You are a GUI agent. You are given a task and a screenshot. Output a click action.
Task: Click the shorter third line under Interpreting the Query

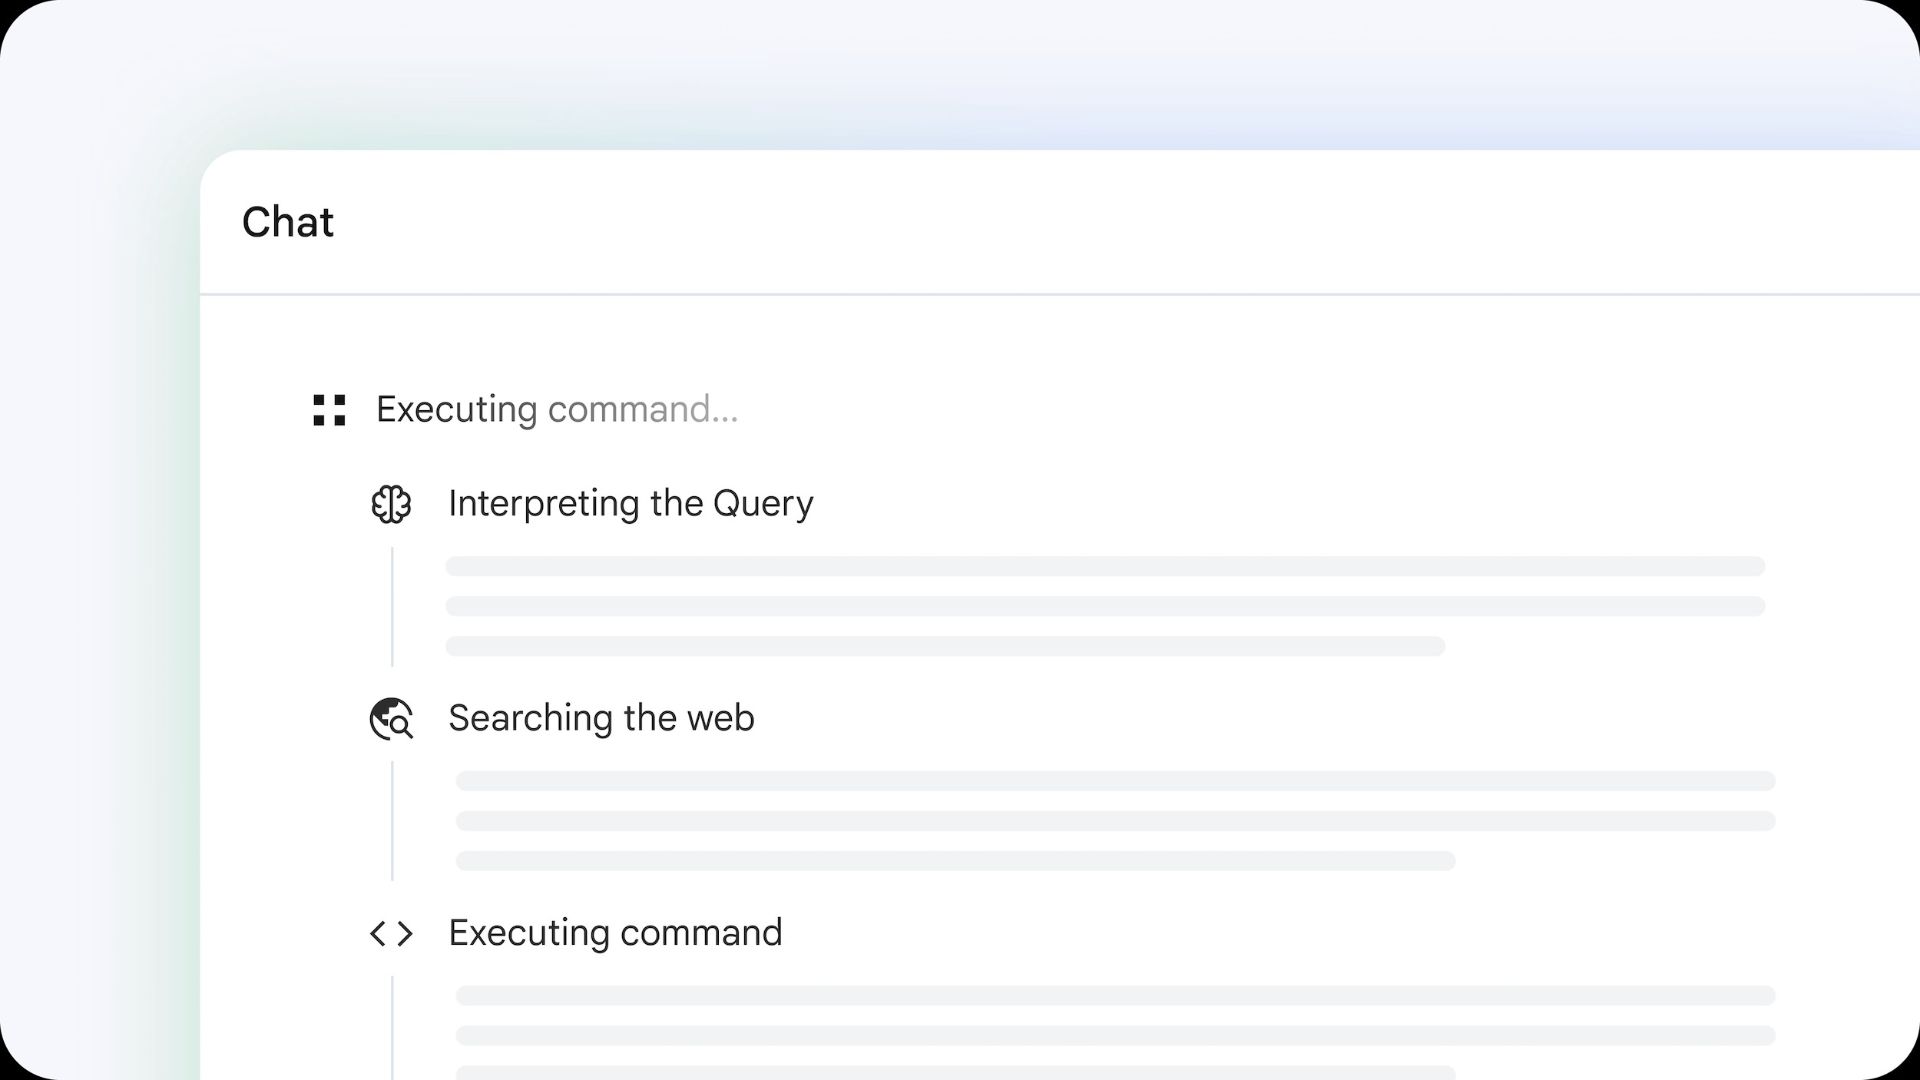pyautogui.click(x=945, y=646)
